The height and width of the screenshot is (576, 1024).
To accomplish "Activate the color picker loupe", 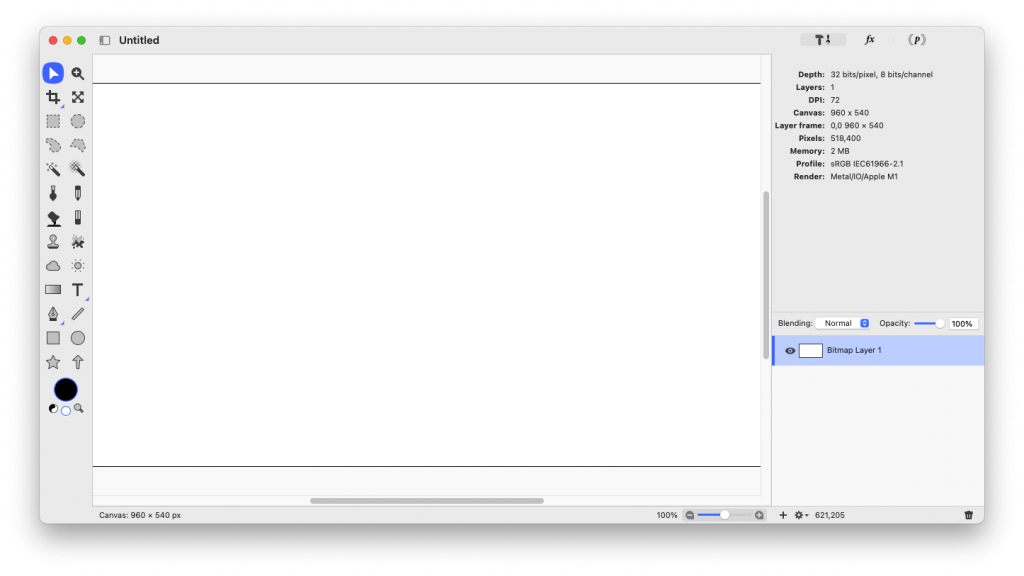I will click(x=78, y=408).
